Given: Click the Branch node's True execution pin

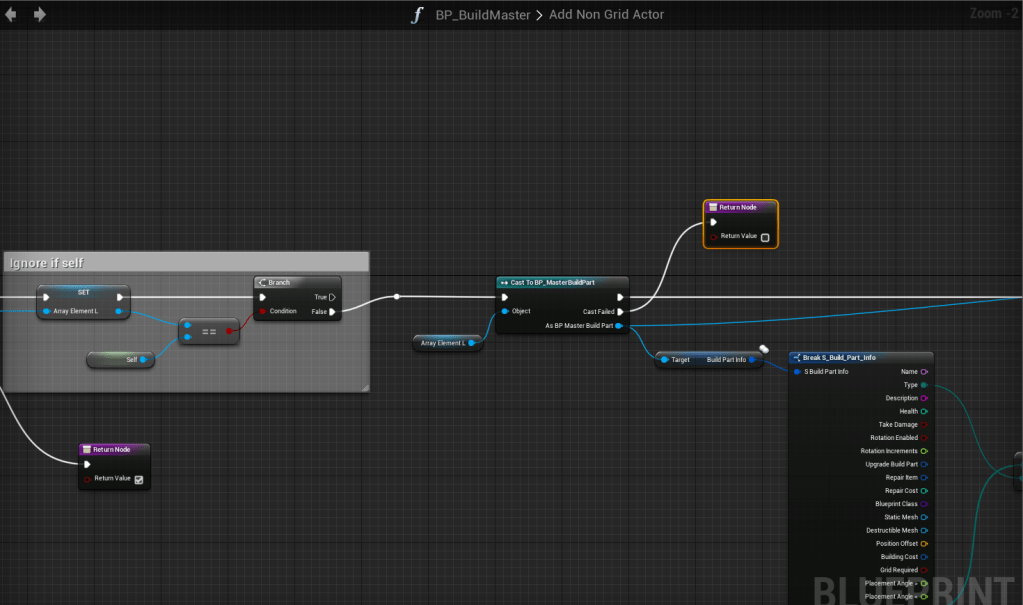Looking at the screenshot, I should click(x=332, y=297).
